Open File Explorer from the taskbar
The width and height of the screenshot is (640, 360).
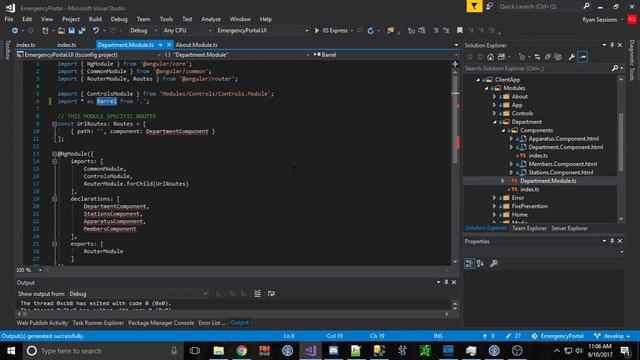(x=219, y=351)
